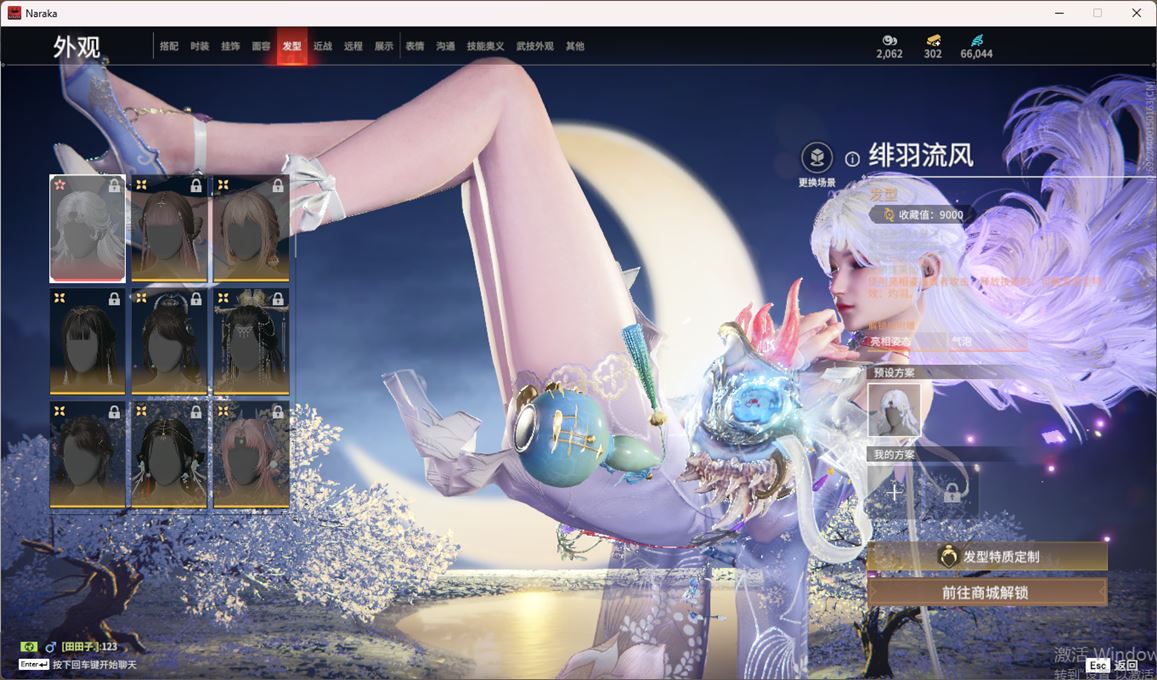Click the 按下回车键开始聊天 chat prompt
This screenshot has width=1157, height=680.
point(94,665)
